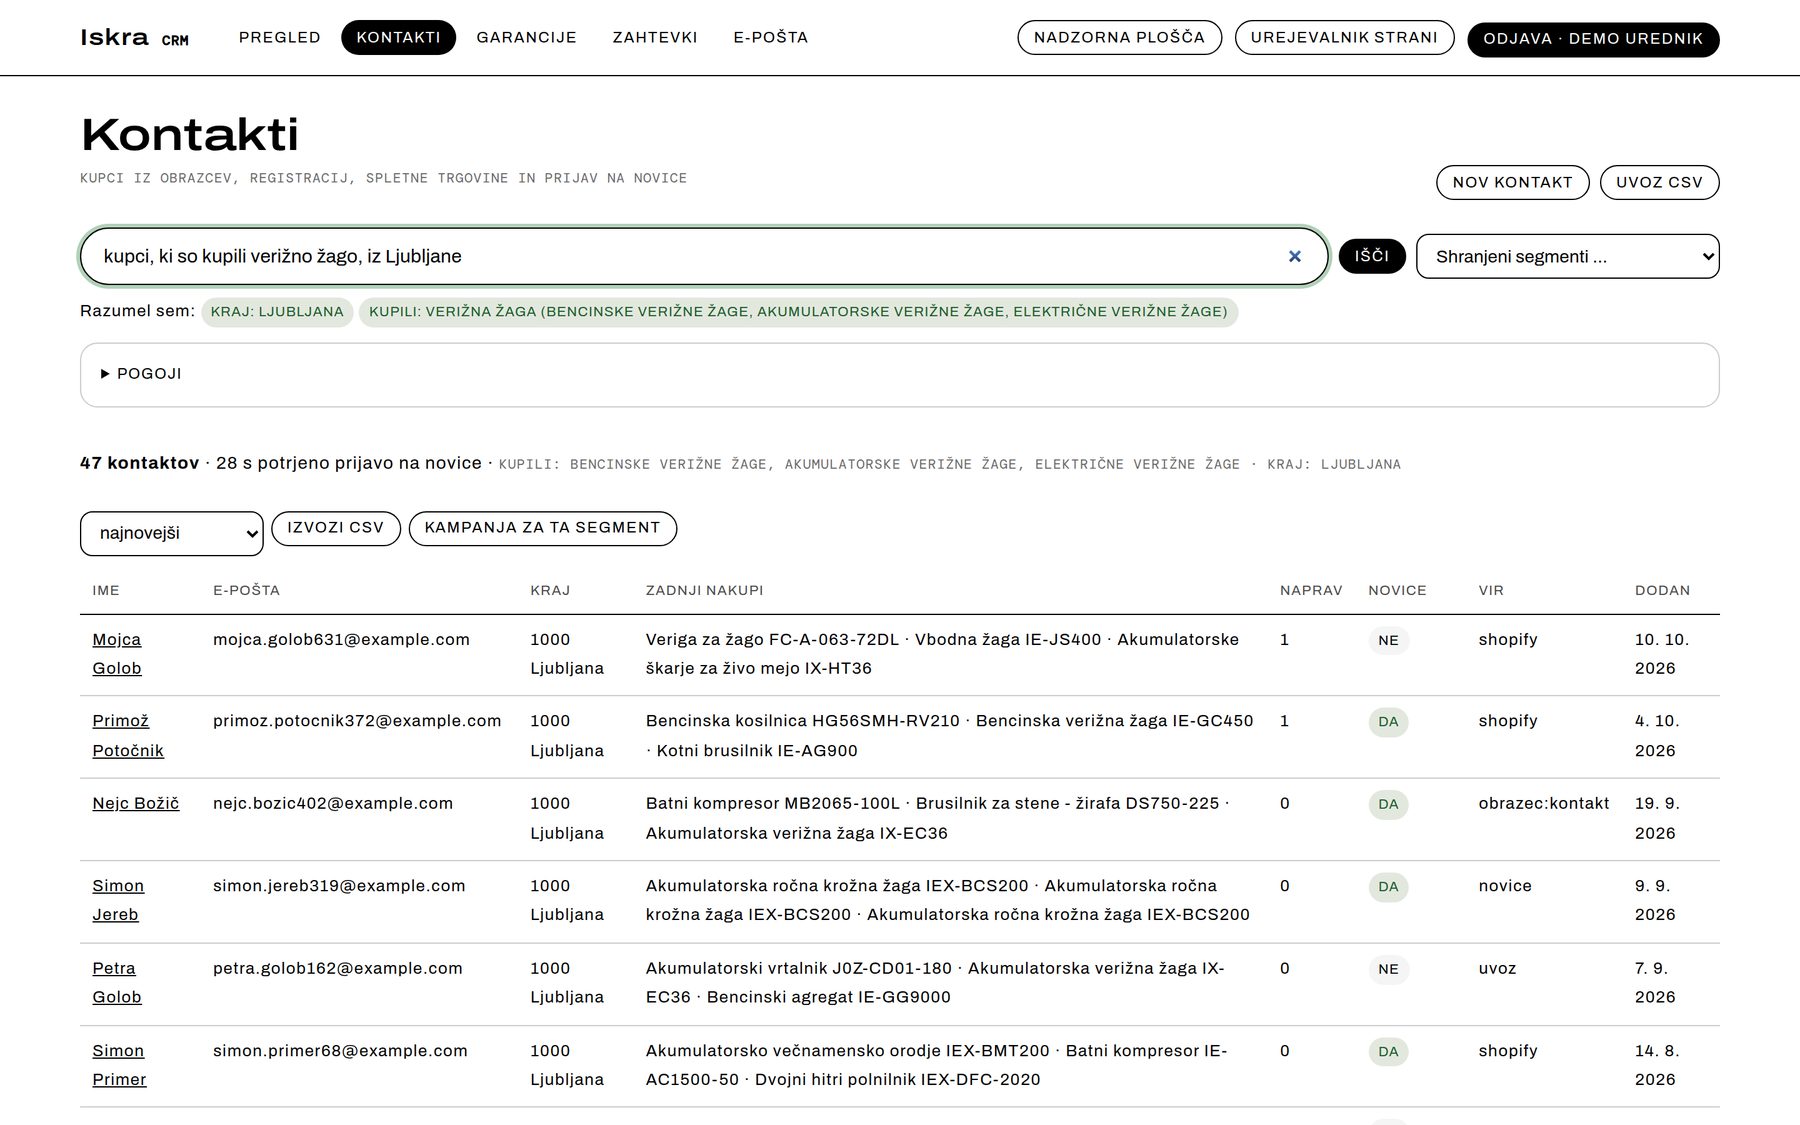Switch to the Pregled tab

280,37
